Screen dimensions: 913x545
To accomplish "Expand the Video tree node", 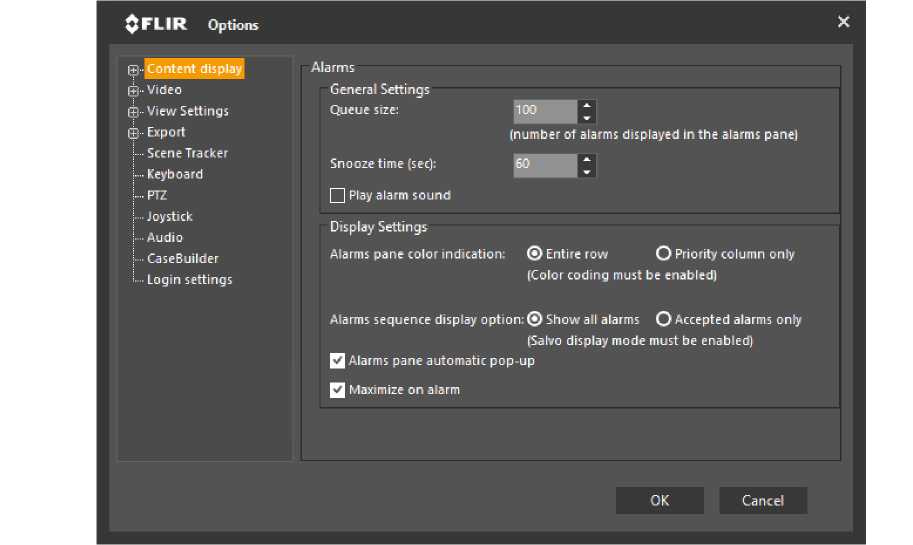I will tap(132, 91).
